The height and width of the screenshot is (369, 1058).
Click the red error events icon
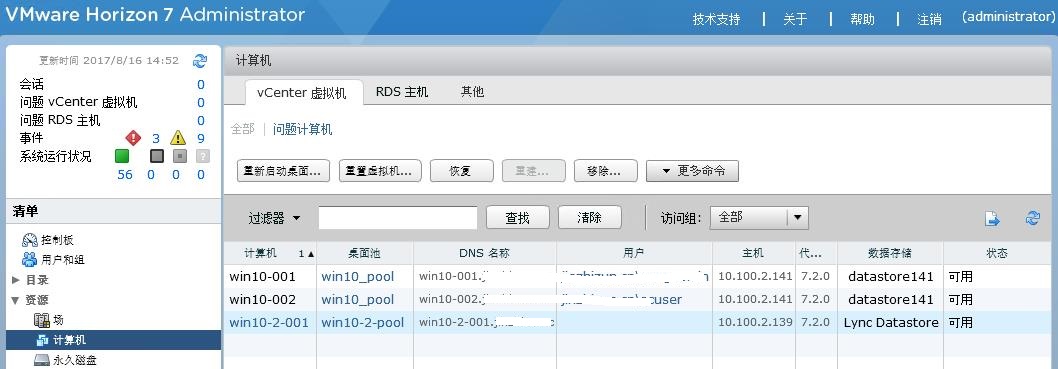(x=134, y=138)
